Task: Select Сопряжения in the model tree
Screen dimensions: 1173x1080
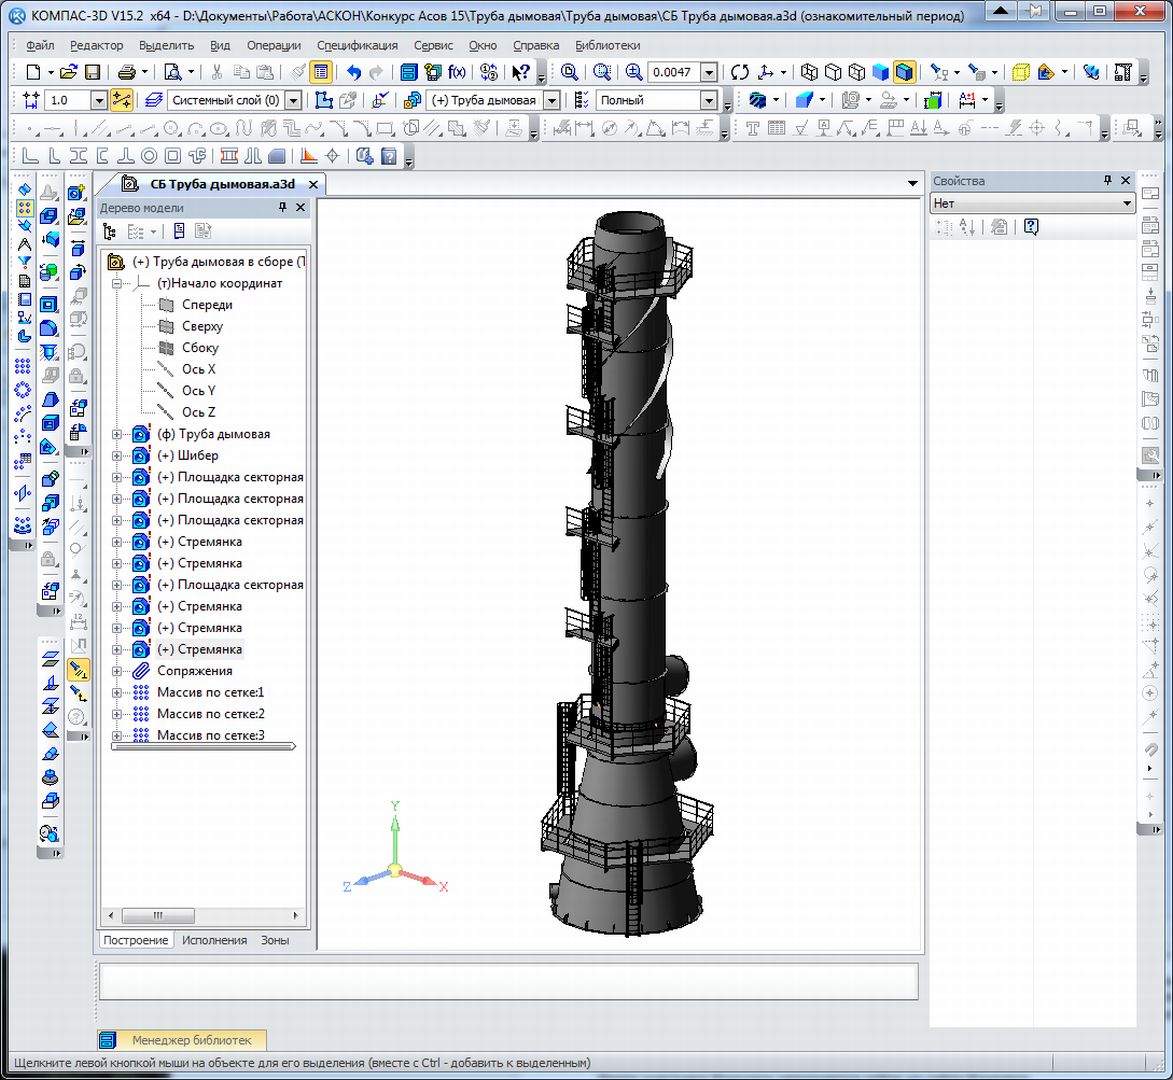Action: click(x=194, y=671)
